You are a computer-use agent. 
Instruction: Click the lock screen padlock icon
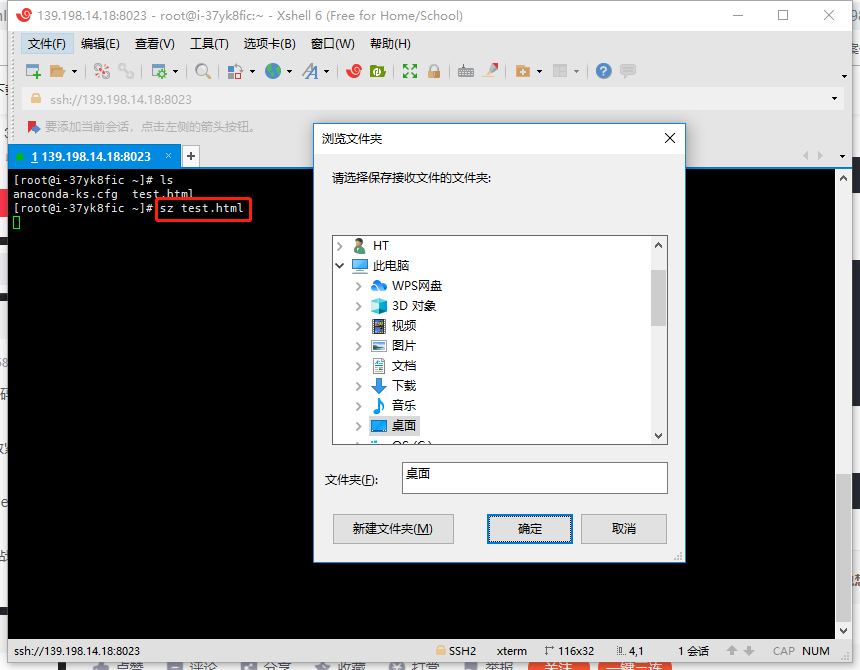[434, 71]
